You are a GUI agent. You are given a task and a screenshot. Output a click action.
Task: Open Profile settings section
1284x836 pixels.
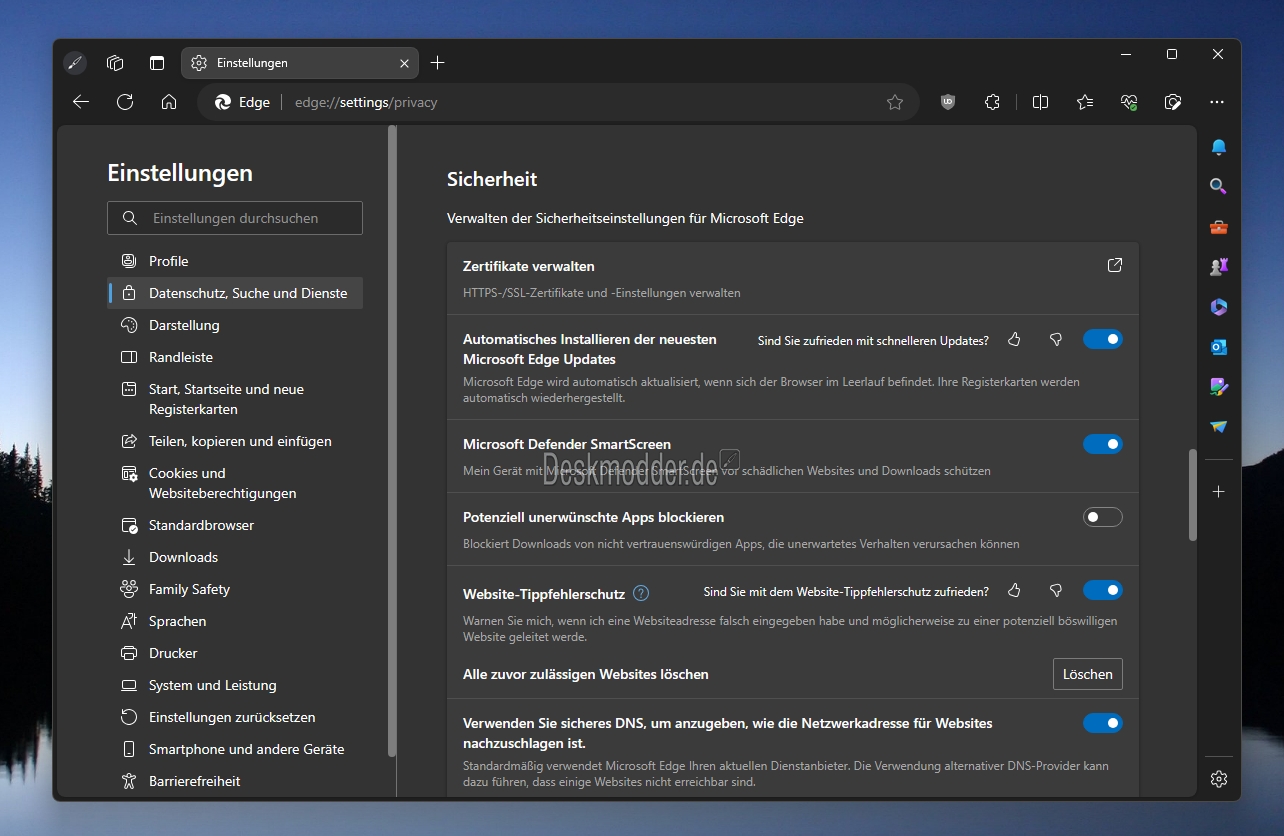(235, 261)
